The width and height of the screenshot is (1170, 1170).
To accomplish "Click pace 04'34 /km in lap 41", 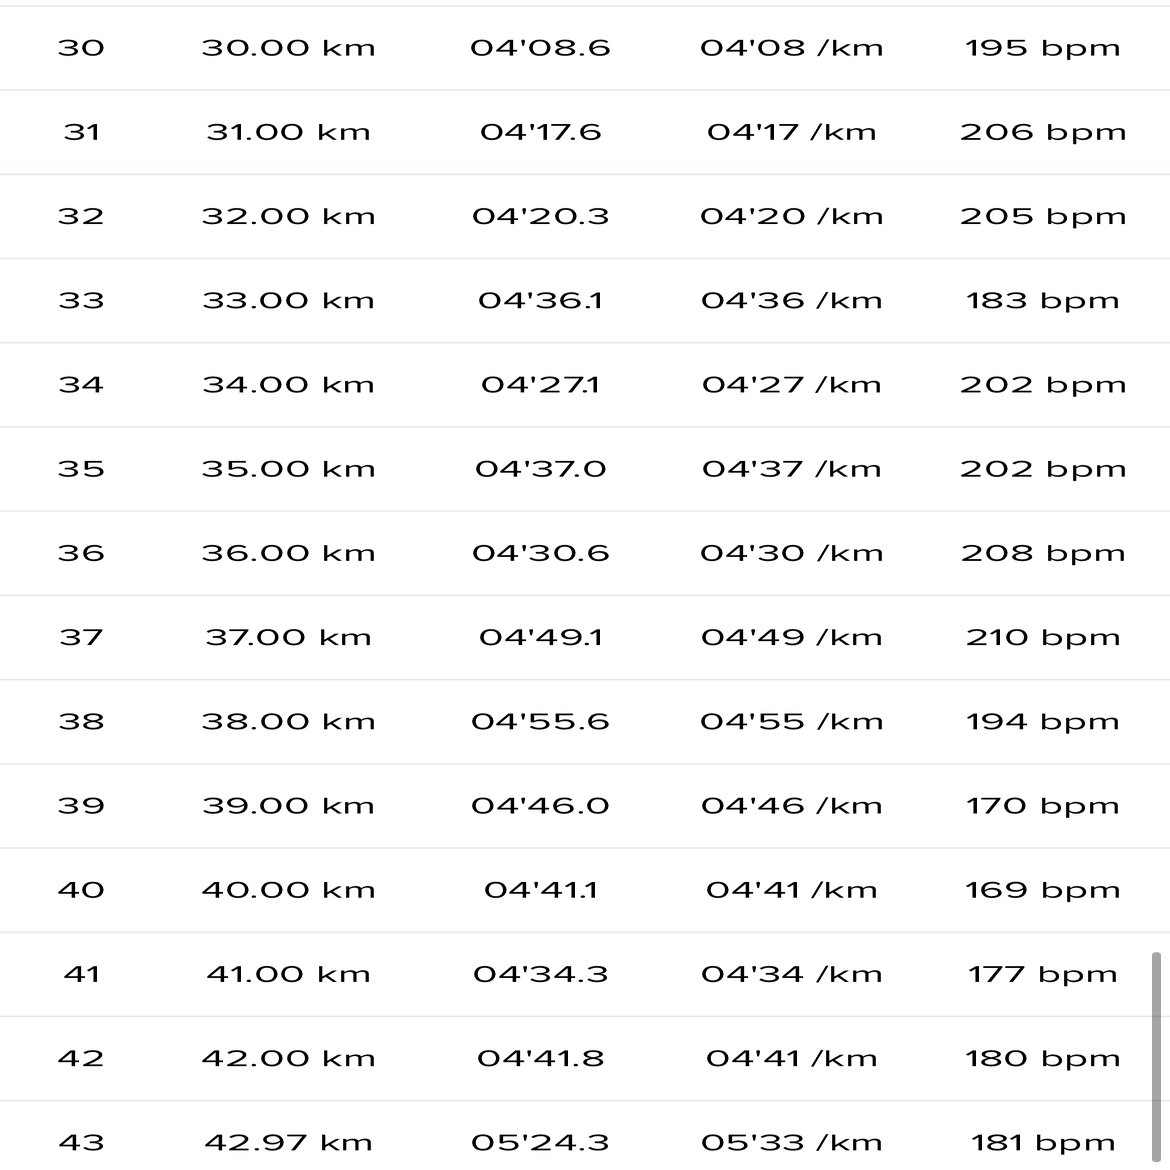I will click(791, 975).
